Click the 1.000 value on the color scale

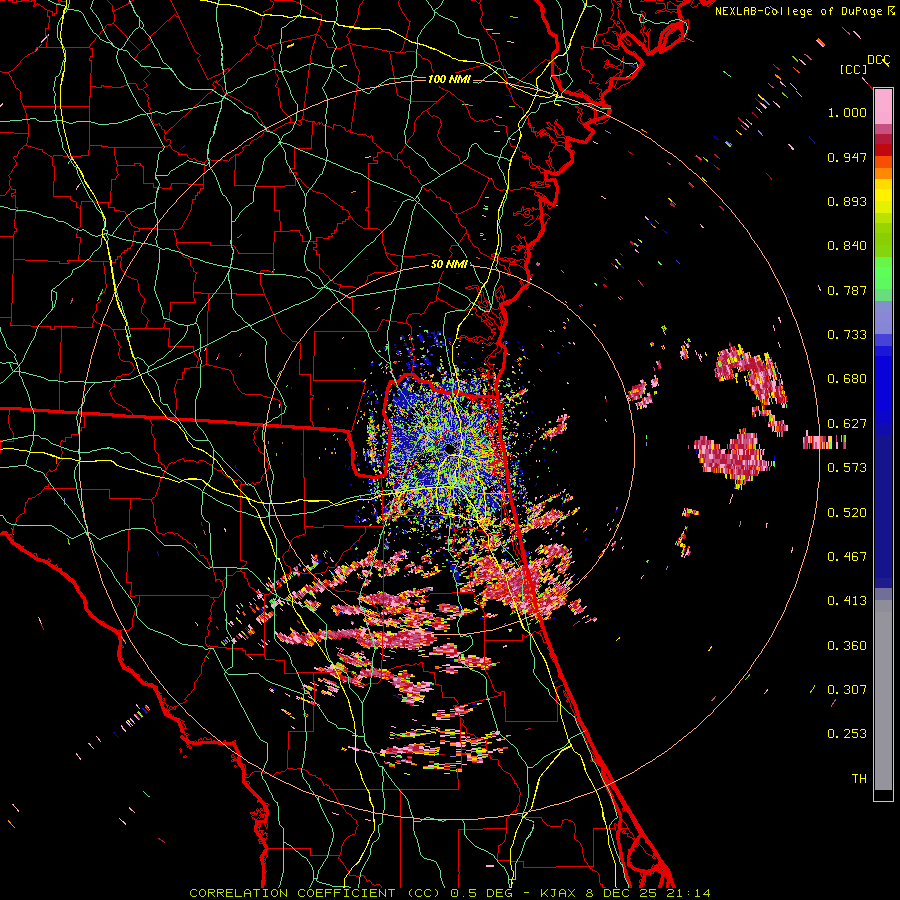(x=847, y=112)
